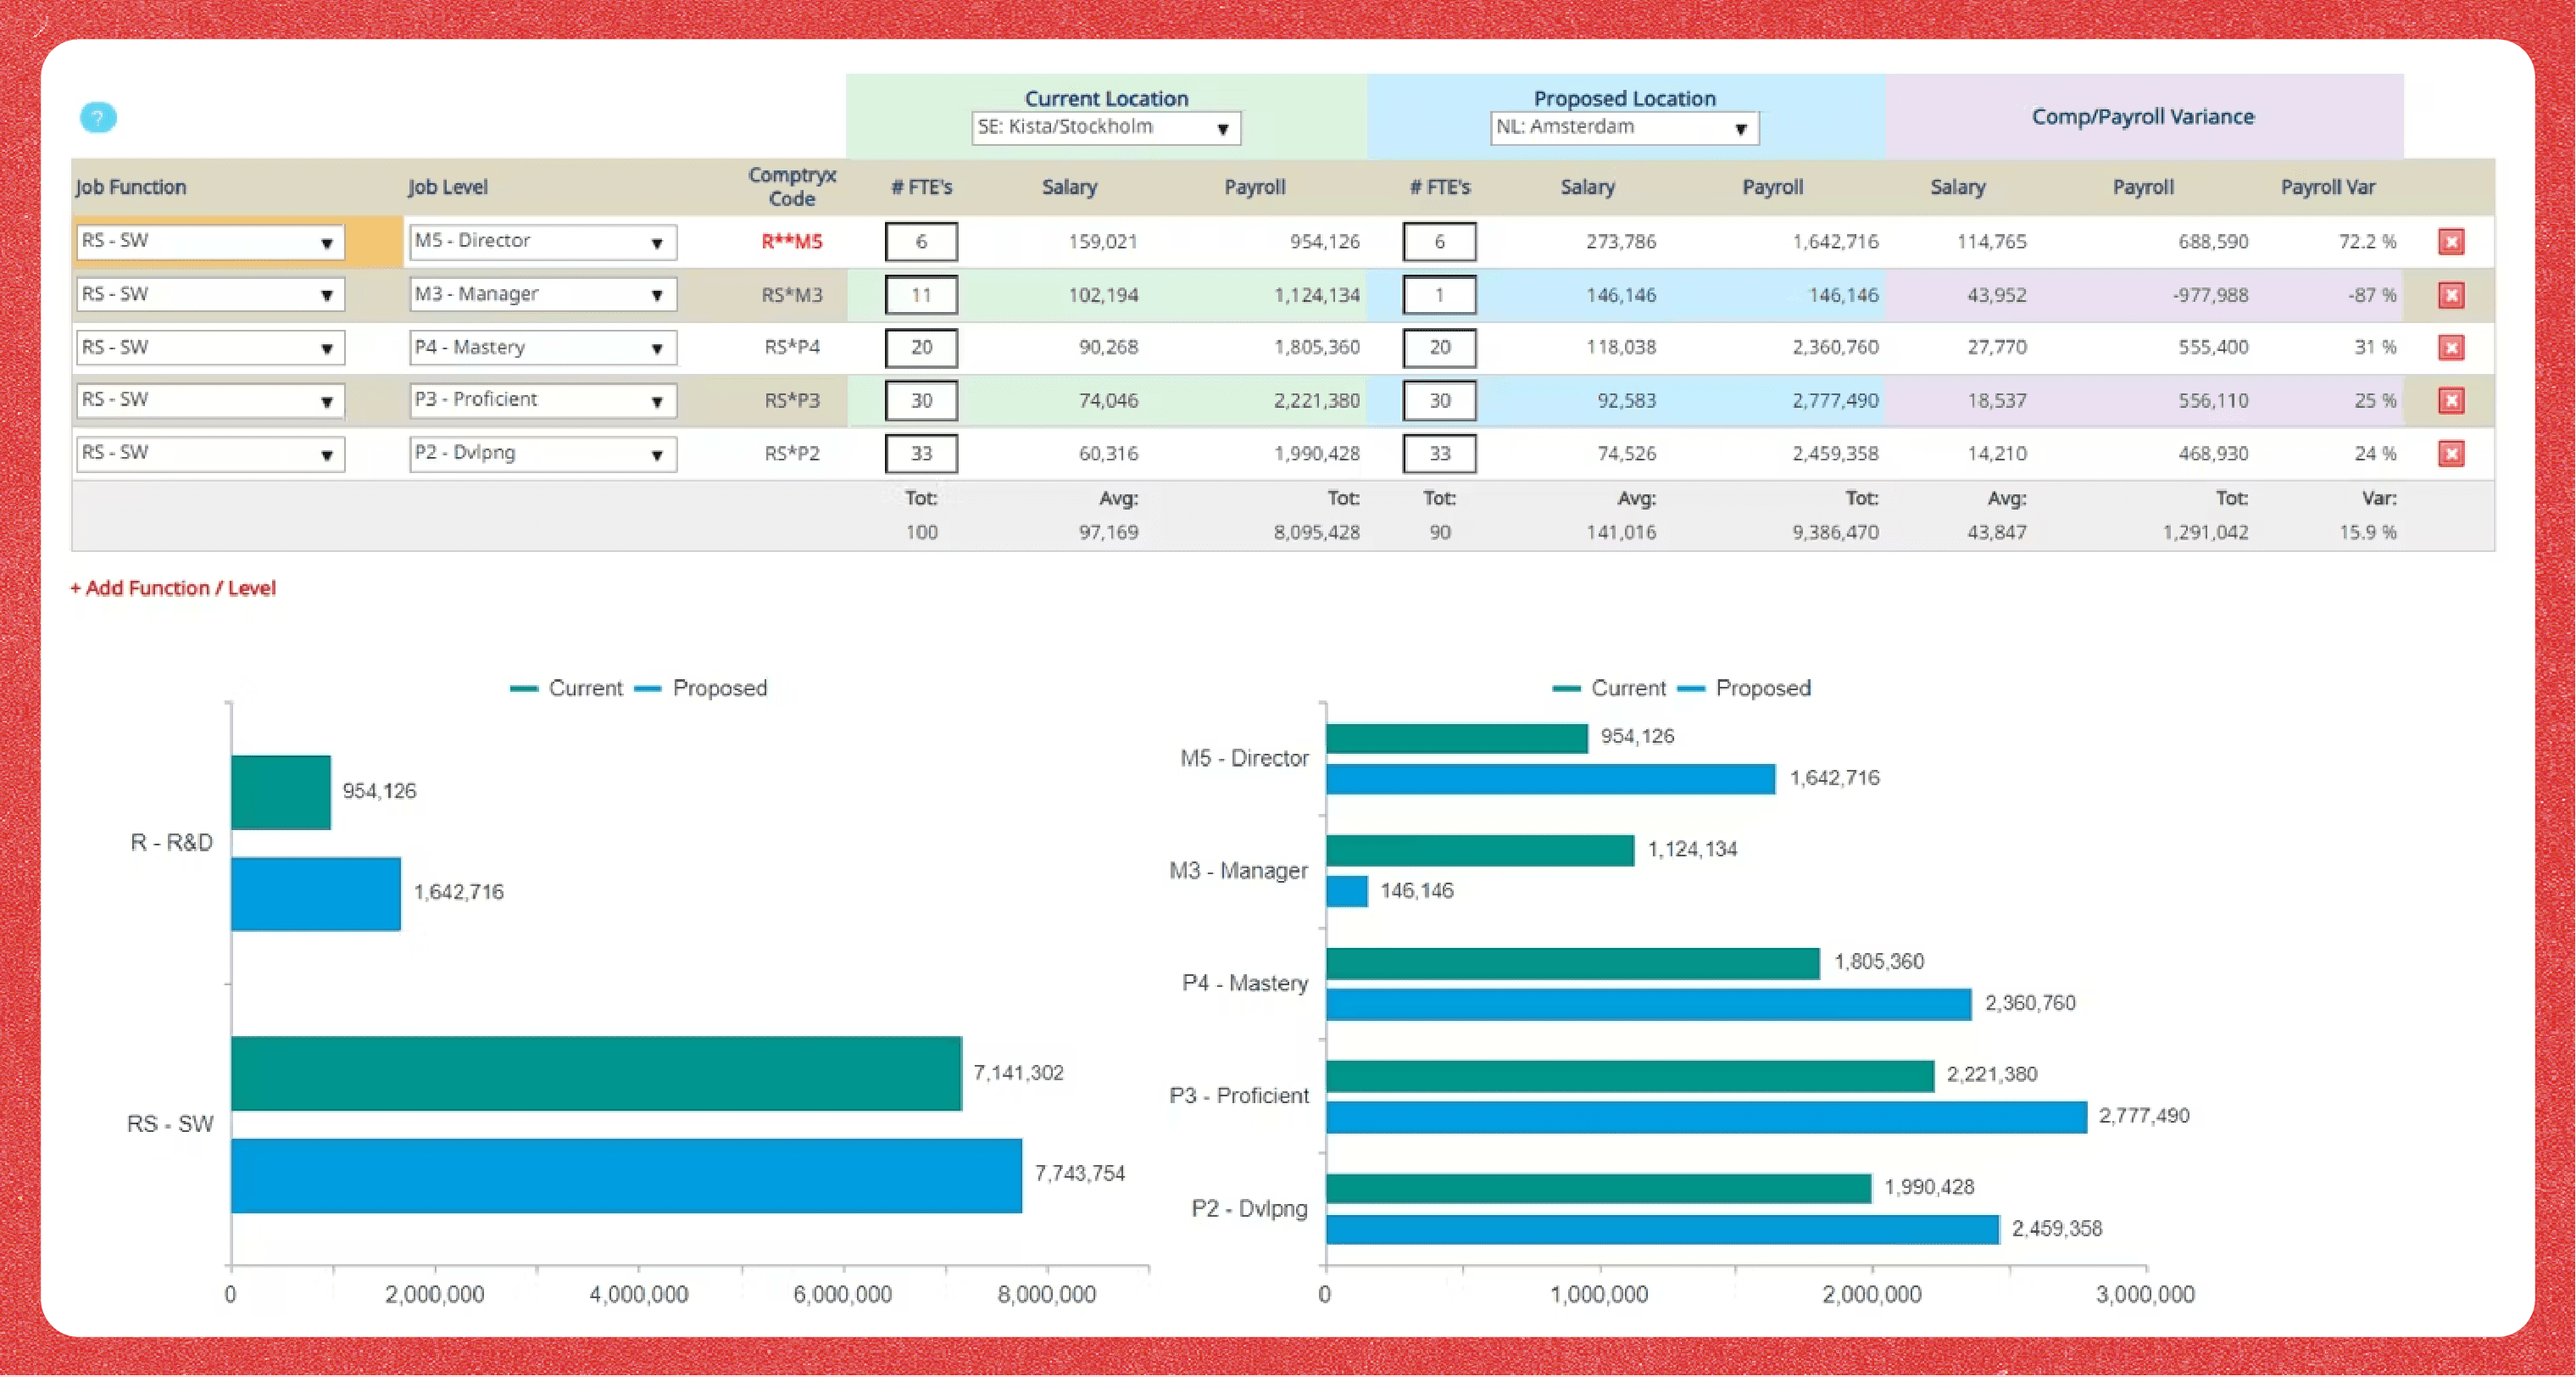Click the 72.2 % payroll variance value
Viewport: 2576px width, 1377px height.
coord(2367,241)
